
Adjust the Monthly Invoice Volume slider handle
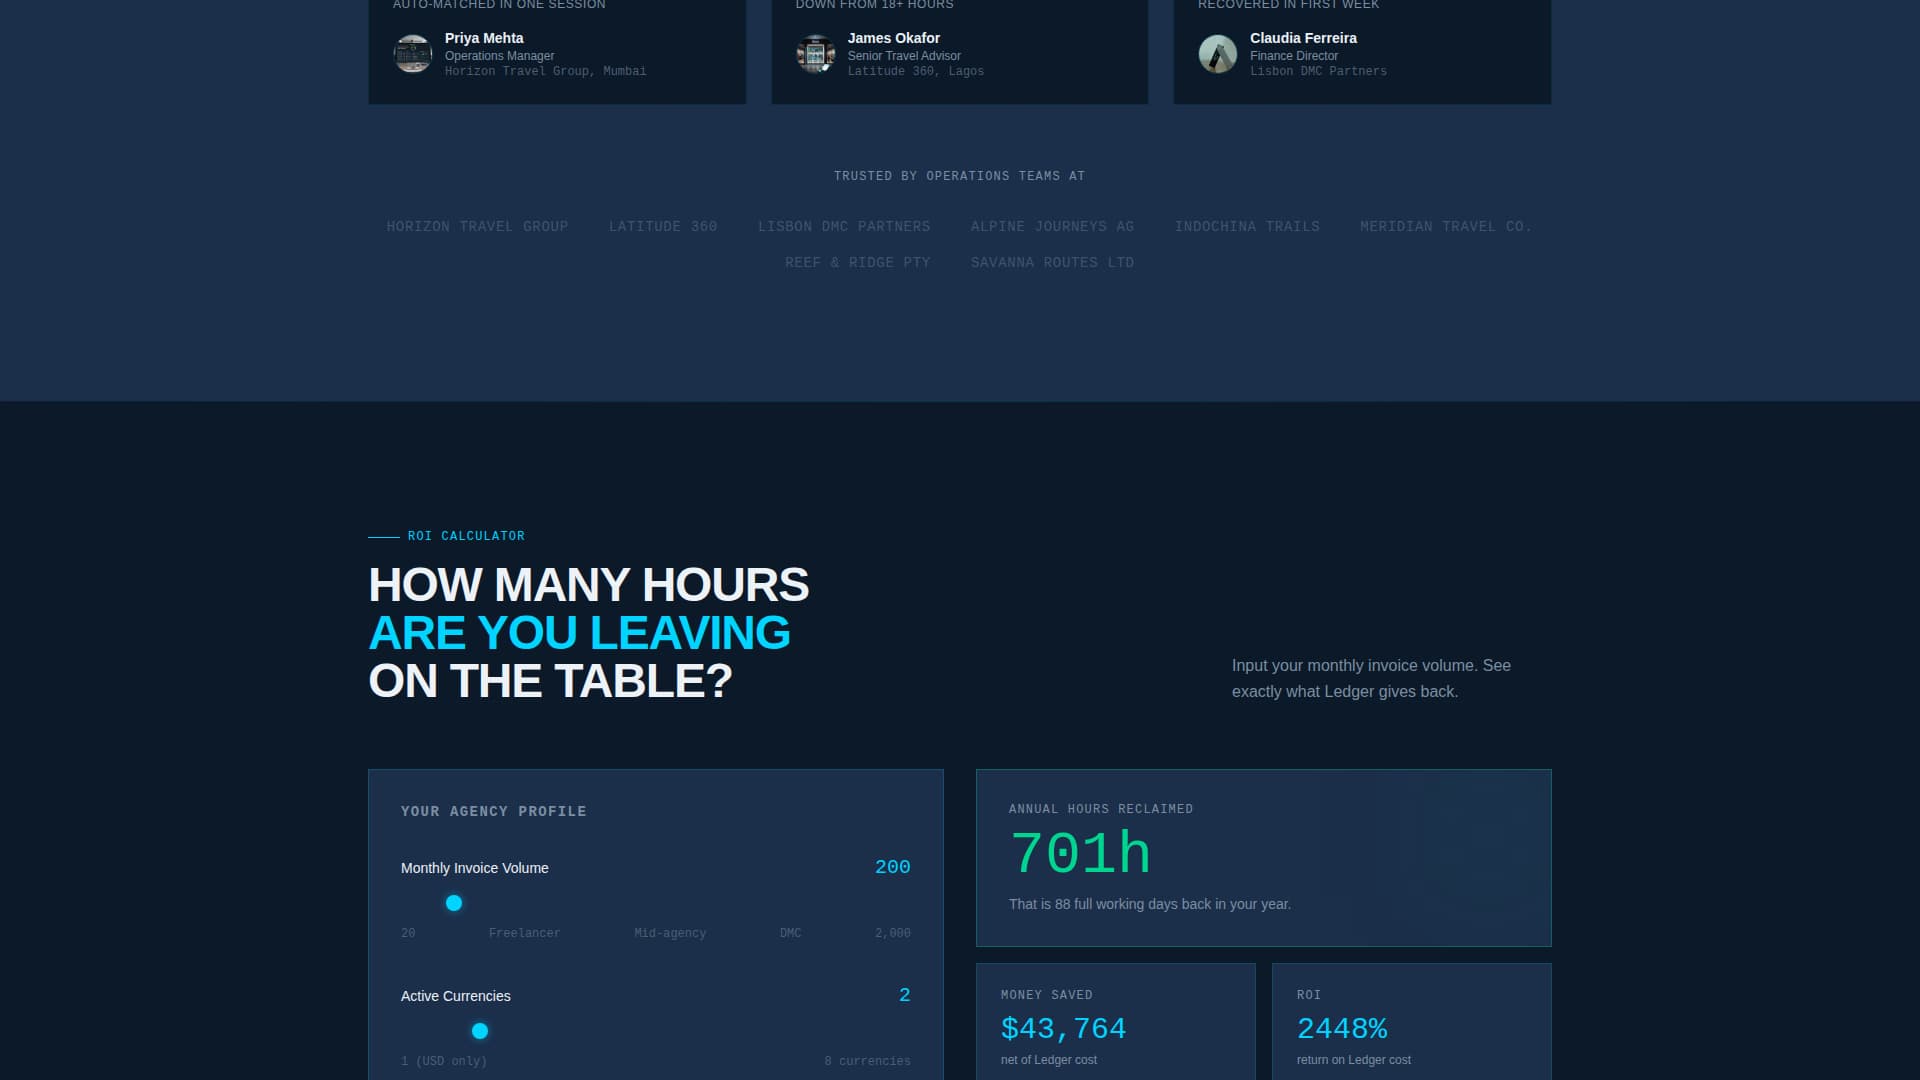454,903
